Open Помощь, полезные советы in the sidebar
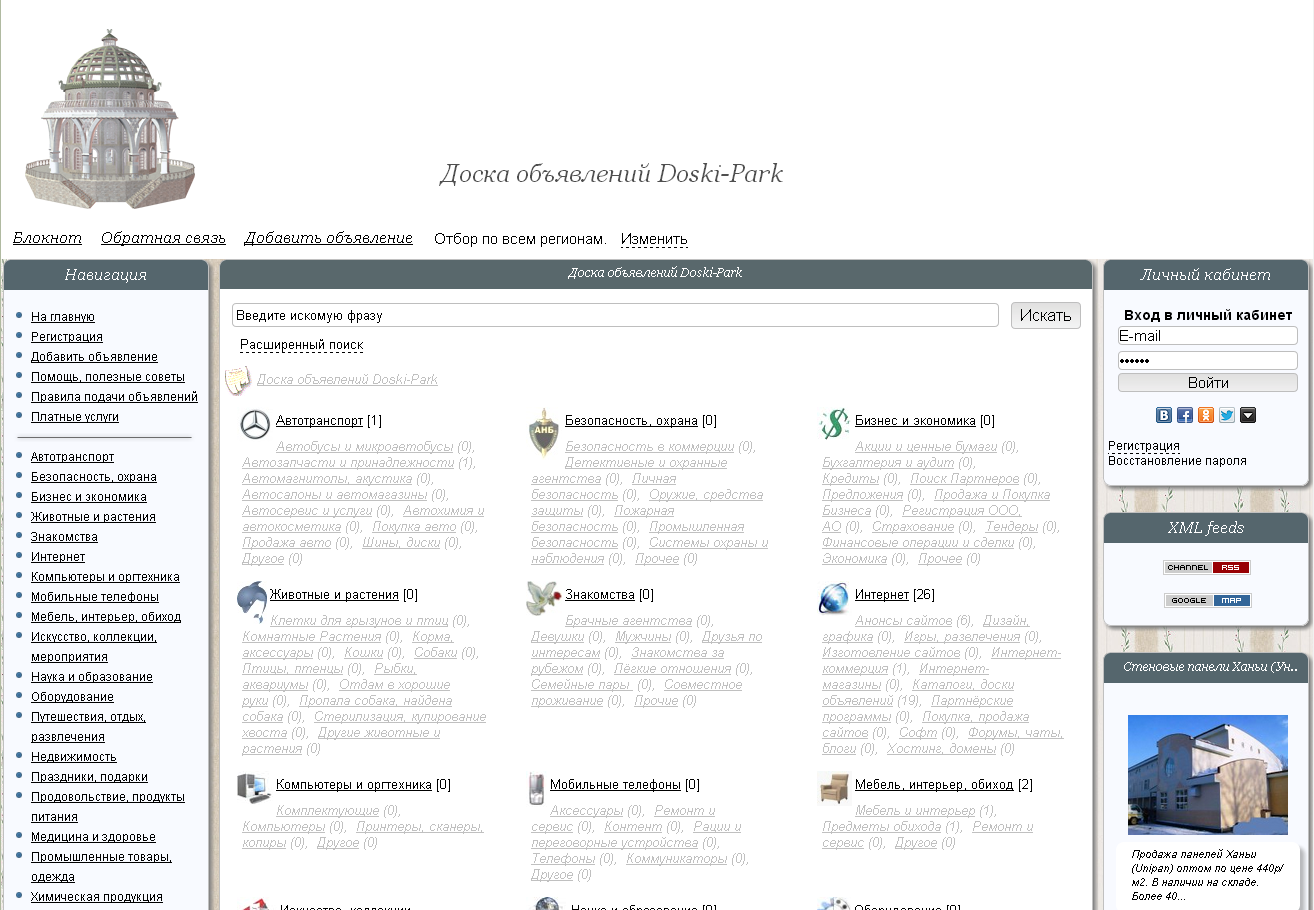Image resolution: width=1314 pixels, height=910 pixels. coord(108,377)
